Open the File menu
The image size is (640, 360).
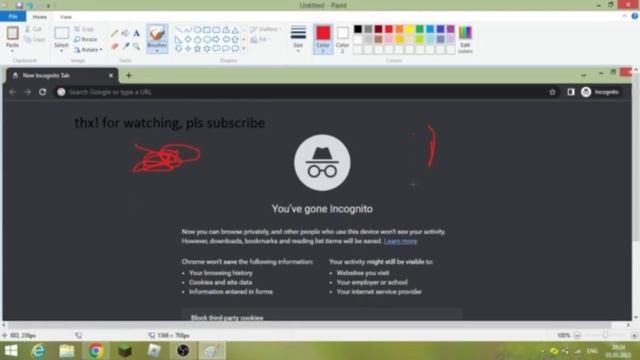13,16
